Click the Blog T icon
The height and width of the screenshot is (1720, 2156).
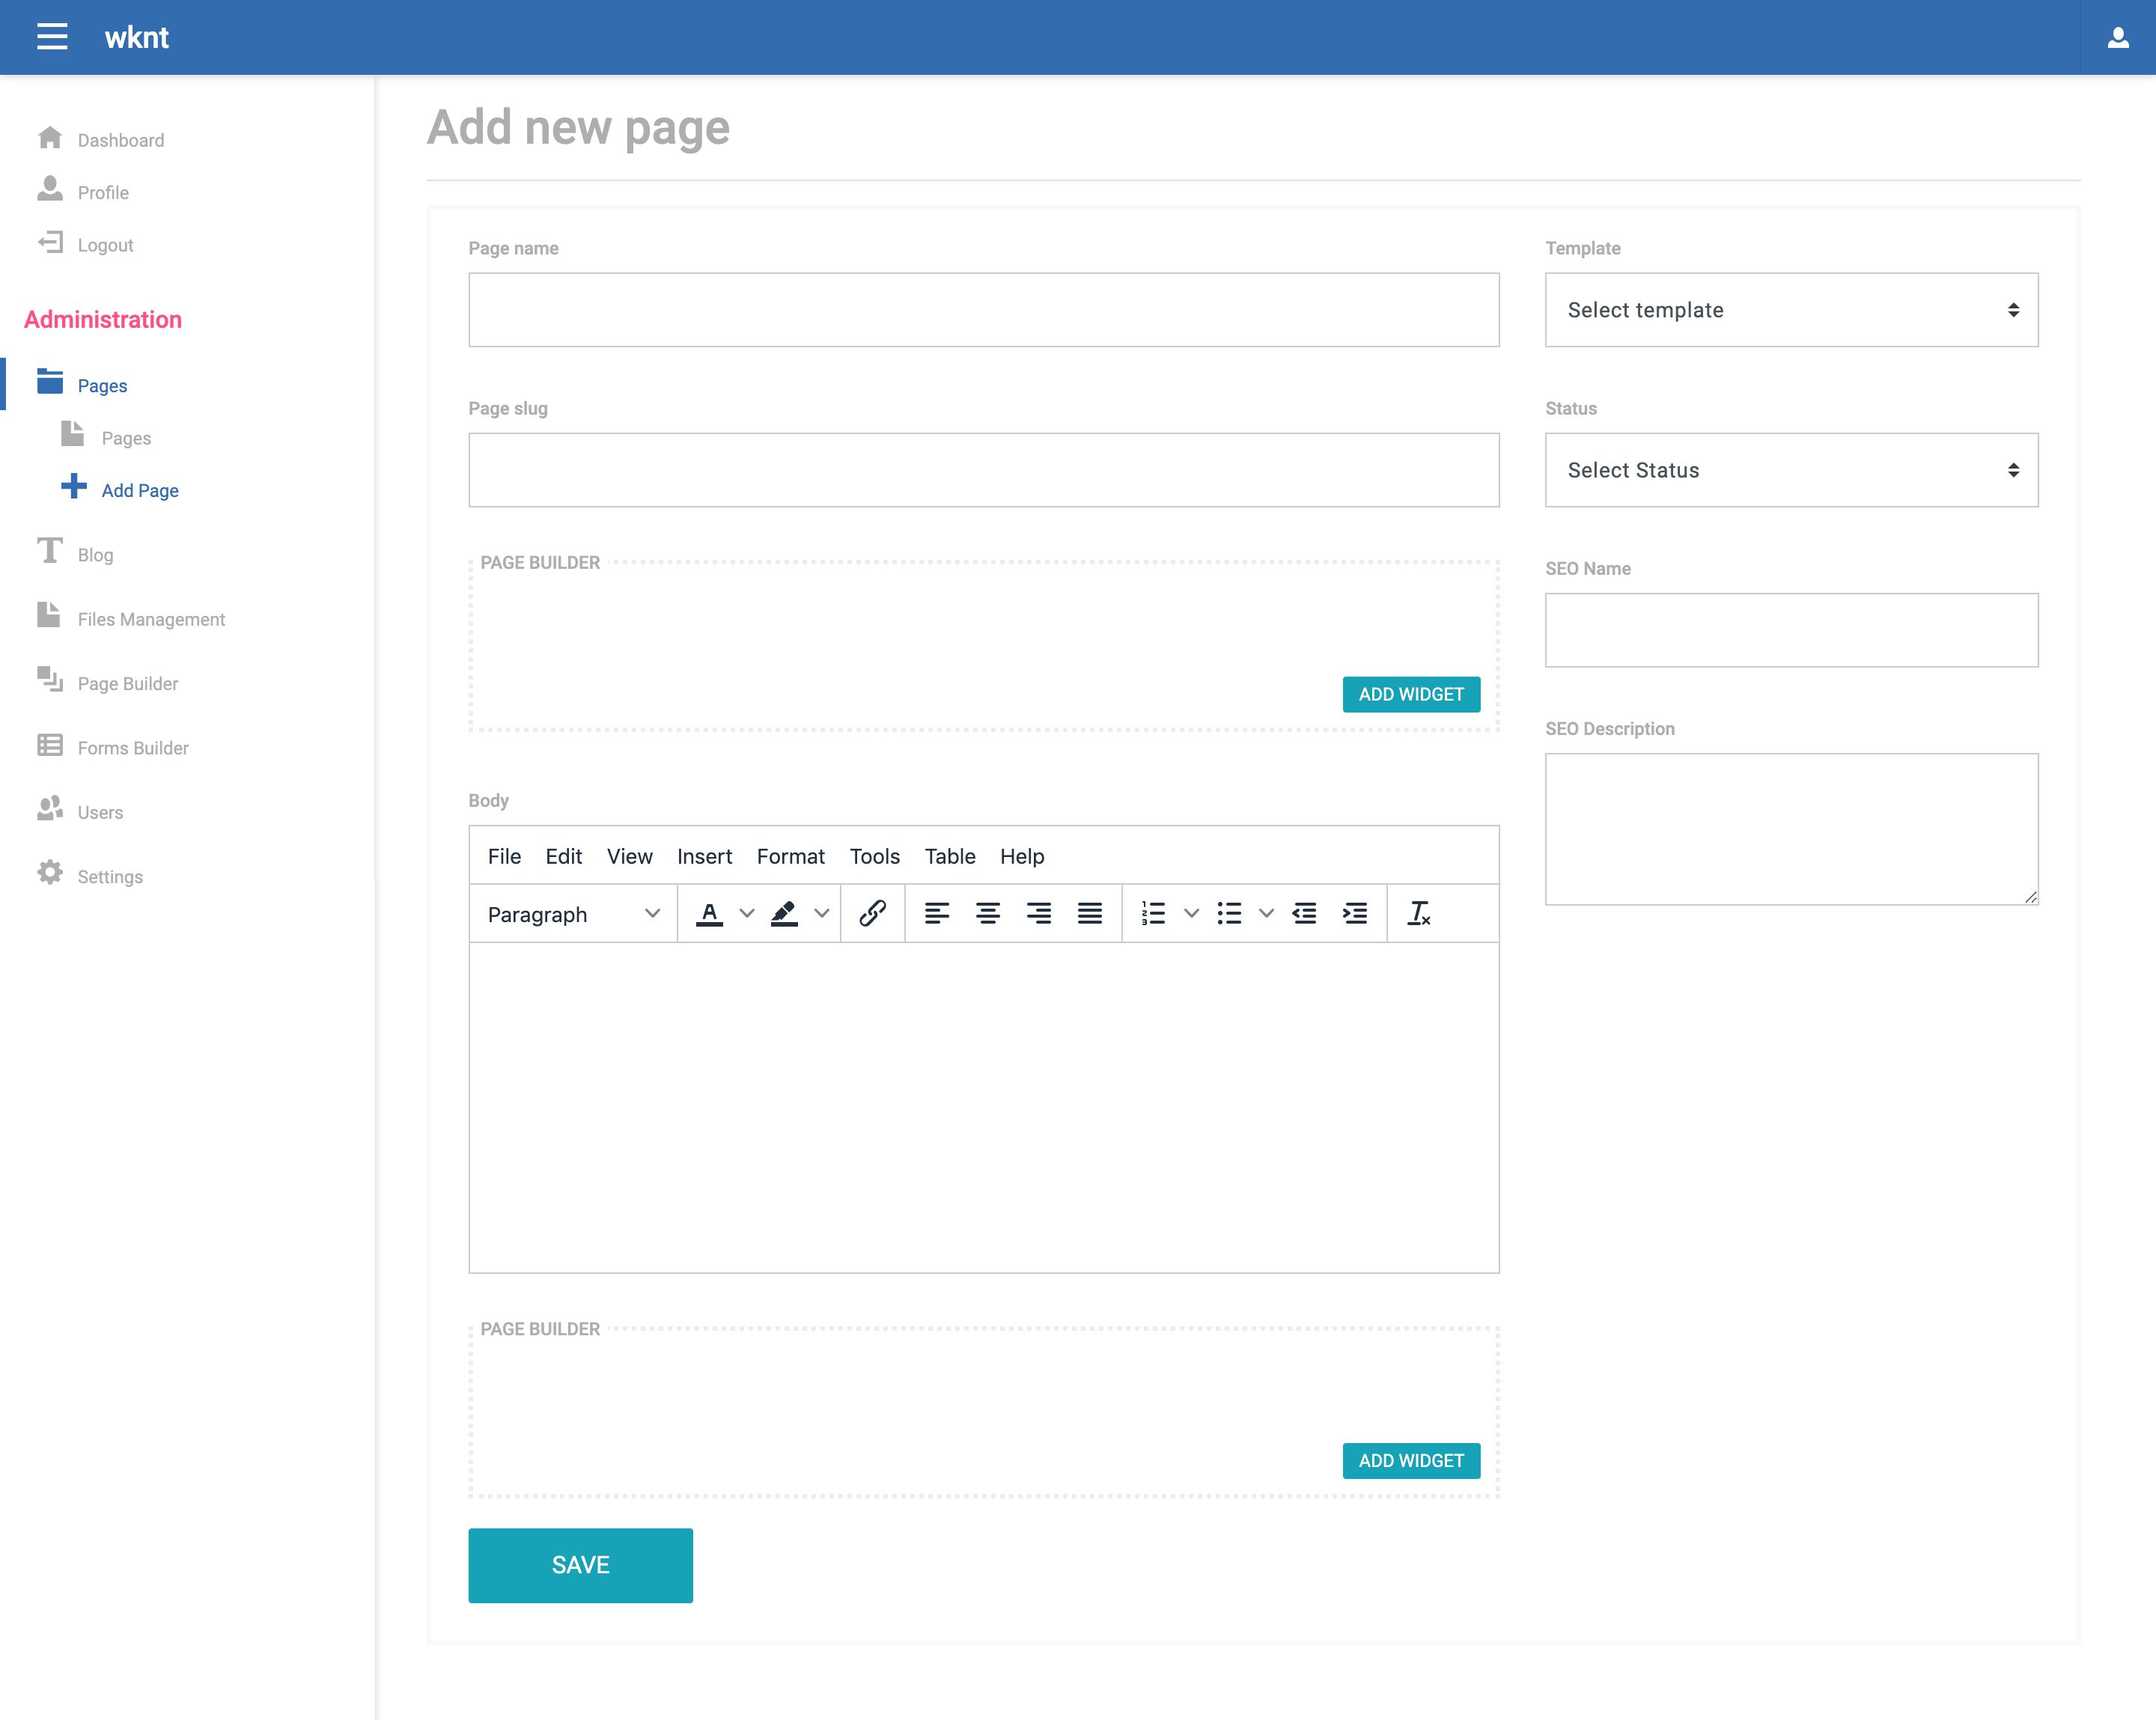(x=50, y=551)
